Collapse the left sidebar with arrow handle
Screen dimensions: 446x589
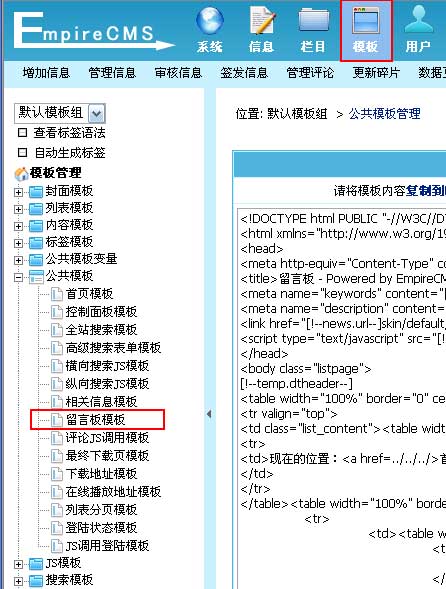click(209, 414)
